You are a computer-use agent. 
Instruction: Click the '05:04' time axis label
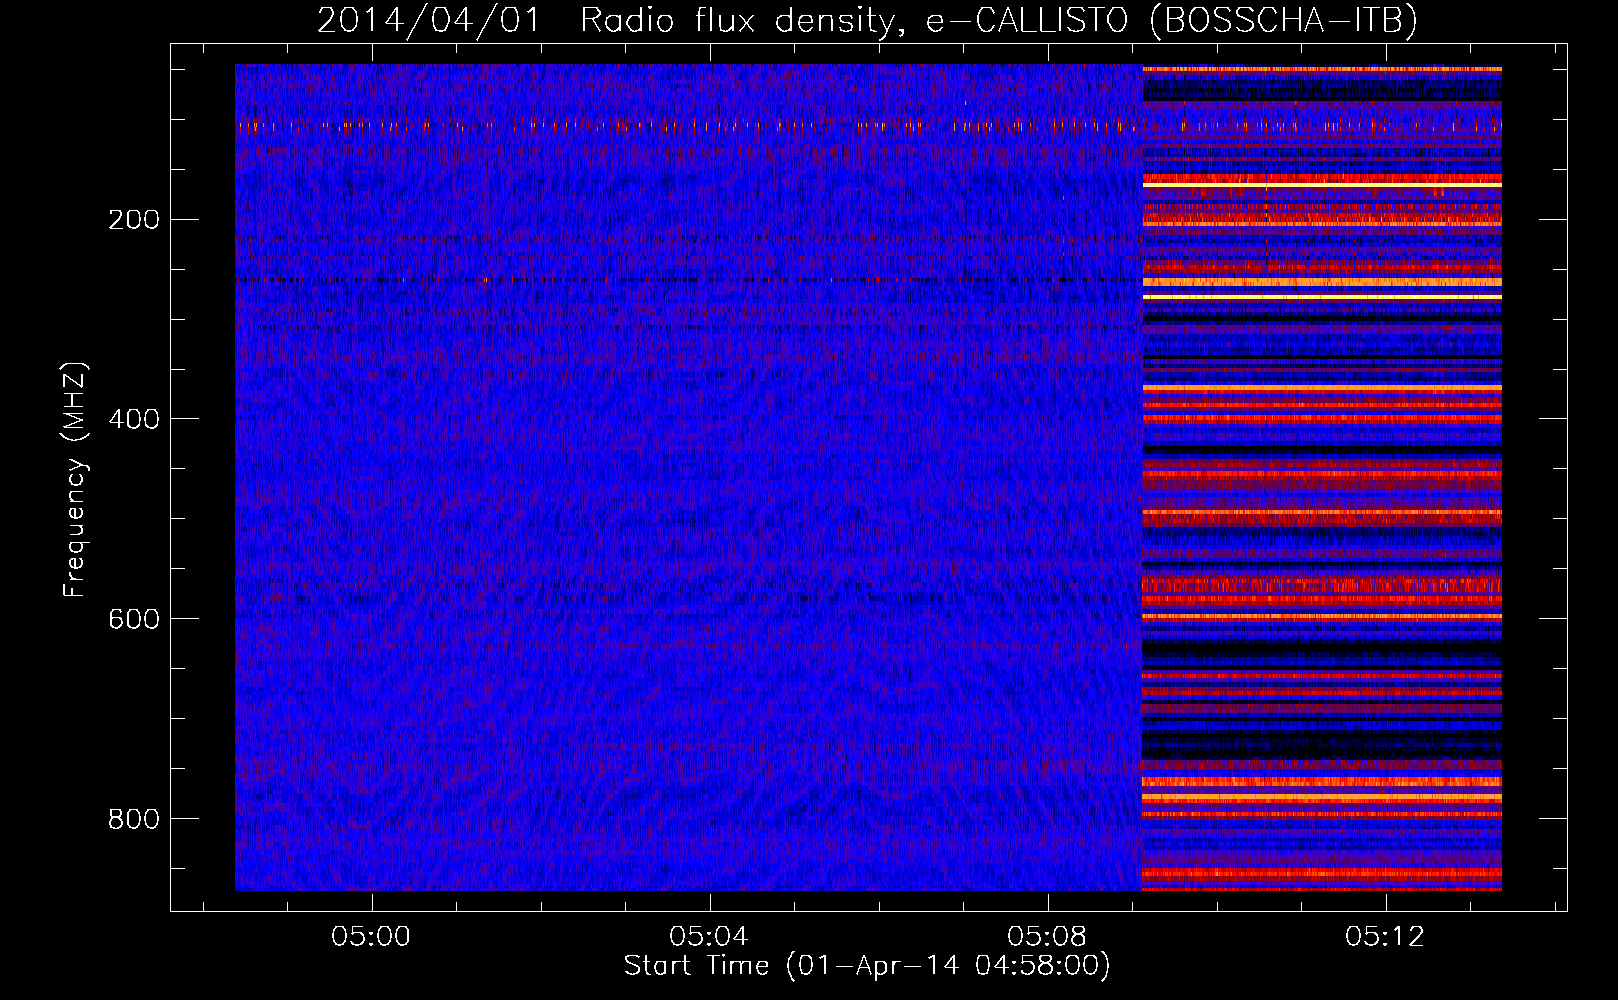(709, 936)
